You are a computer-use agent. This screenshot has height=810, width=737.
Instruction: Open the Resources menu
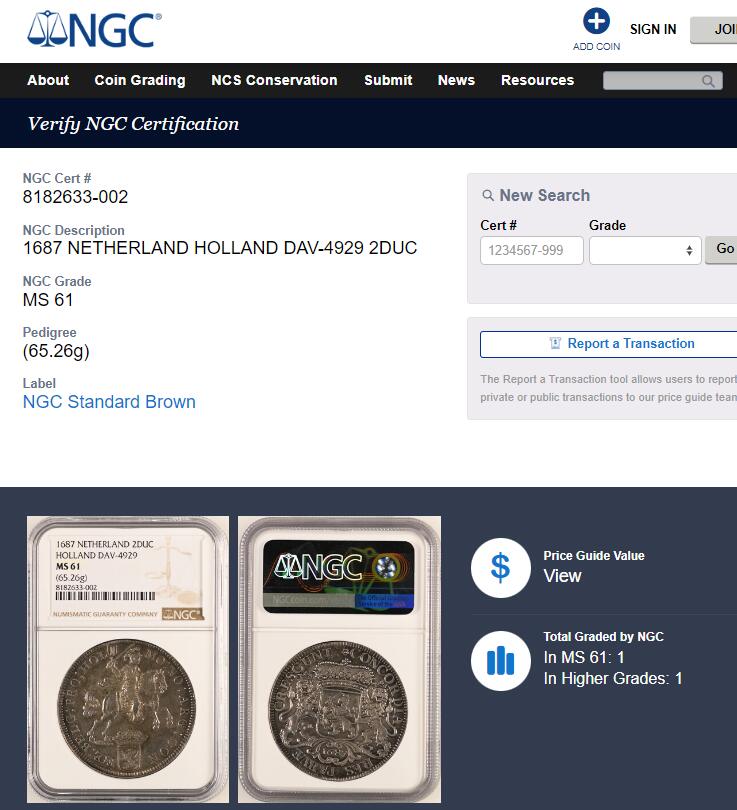(537, 80)
